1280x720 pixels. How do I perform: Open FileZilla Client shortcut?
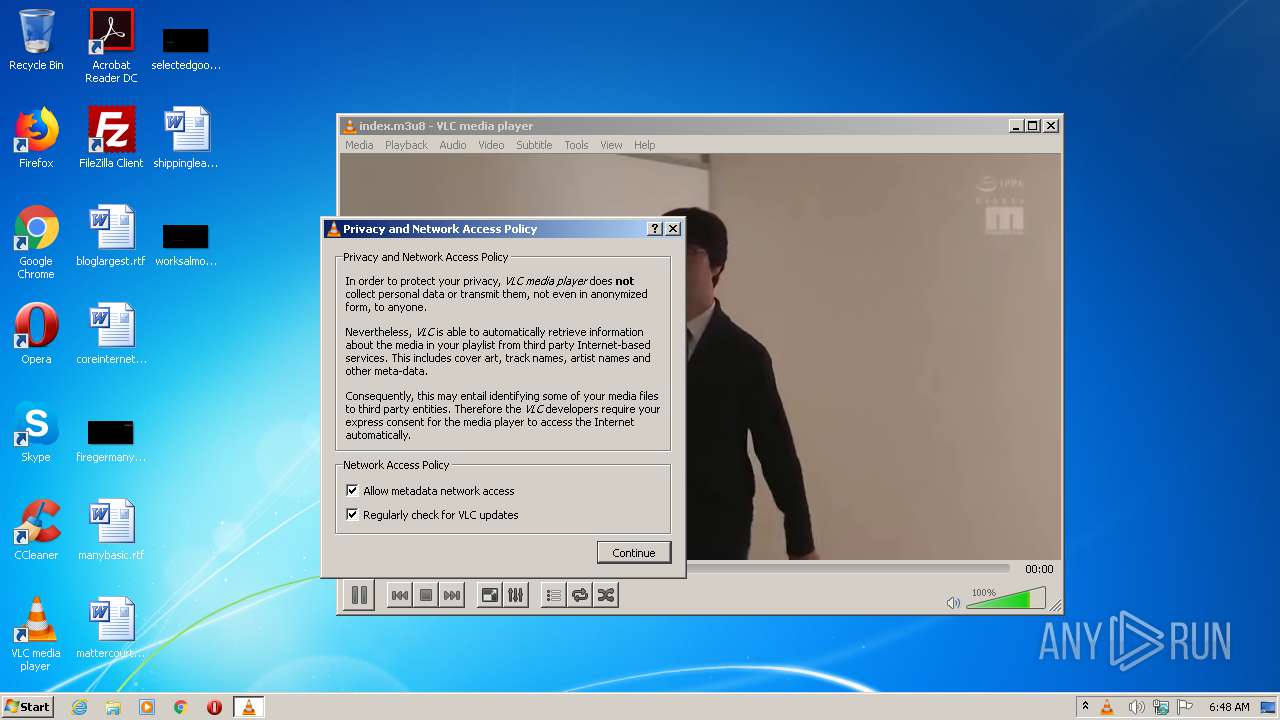pyautogui.click(x=111, y=138)
